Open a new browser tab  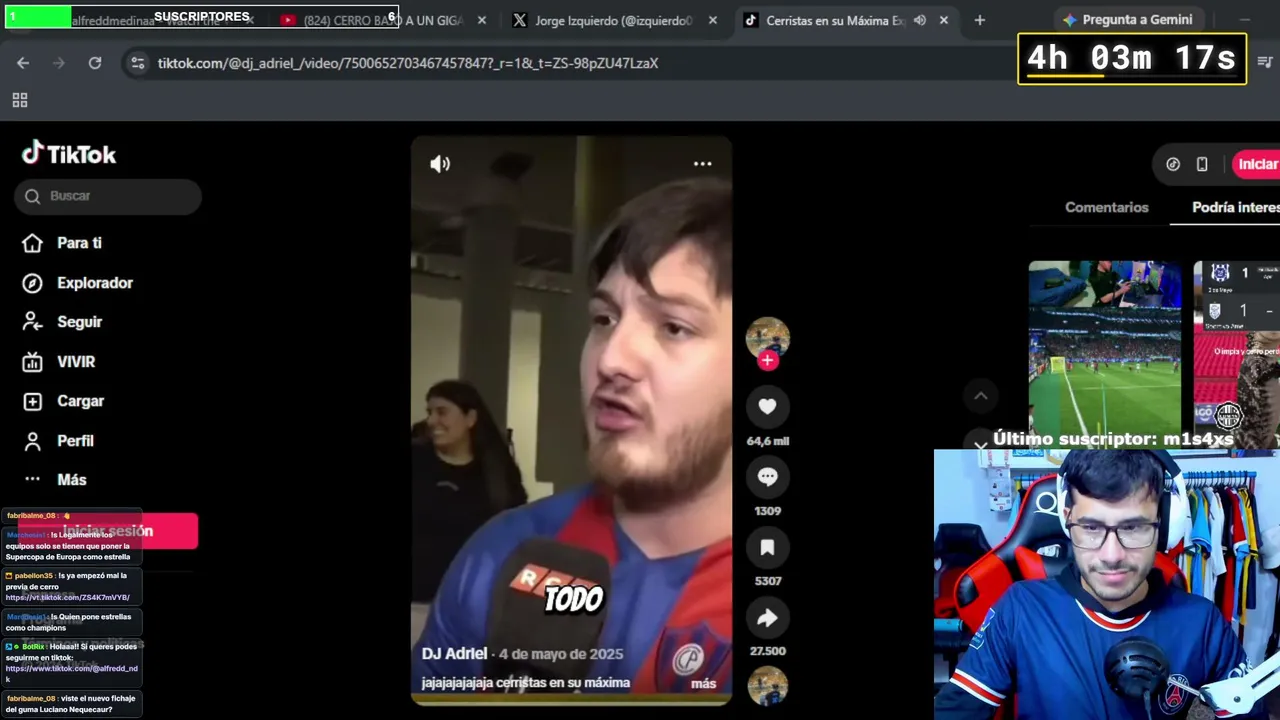[979, 20]
